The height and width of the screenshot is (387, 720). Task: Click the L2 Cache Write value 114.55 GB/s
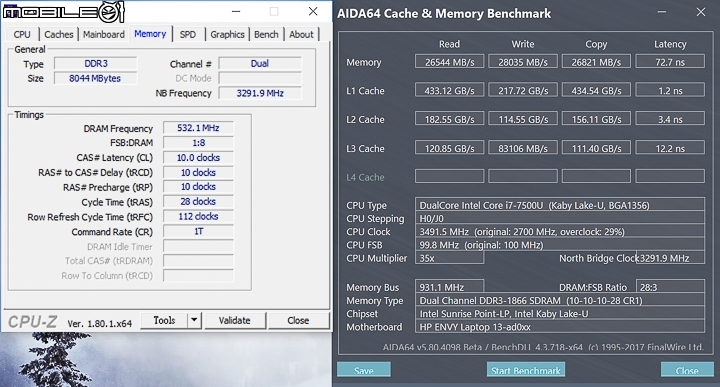coord(523,119)
